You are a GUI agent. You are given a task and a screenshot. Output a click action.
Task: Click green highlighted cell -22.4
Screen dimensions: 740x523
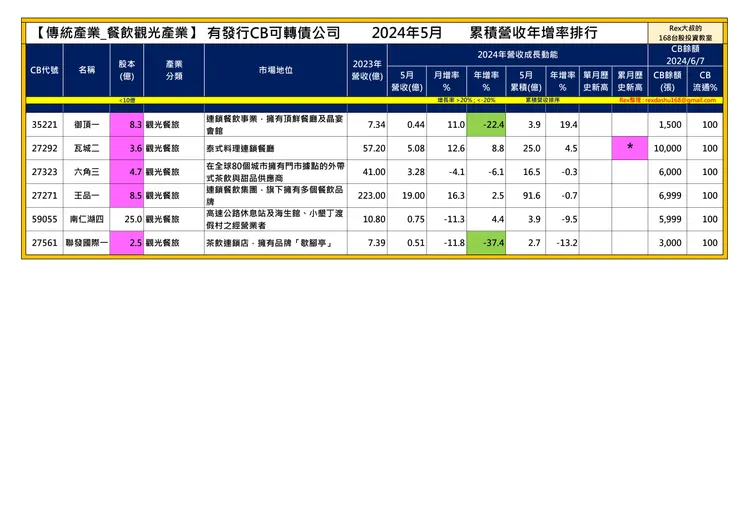click(486, 125)
